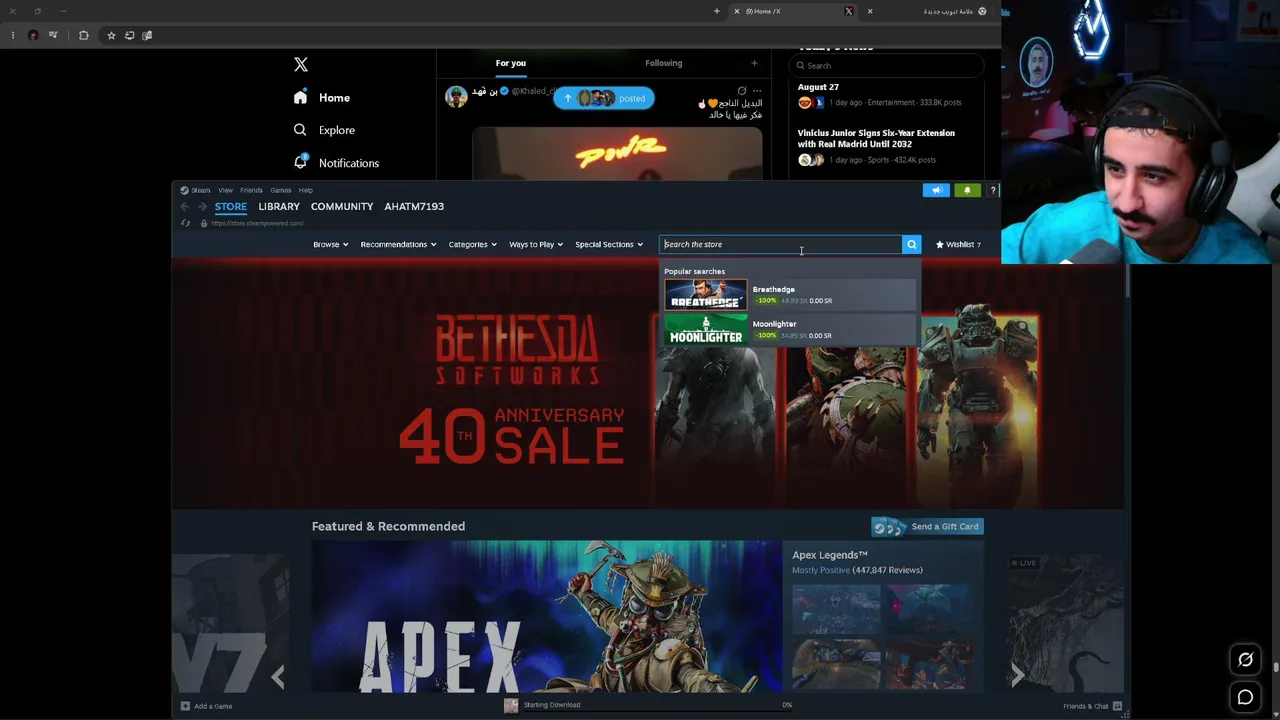1280x720 pixels.
Task: Switch to the LIBRARY tab in Steam
Action: click(x=279, y=206)
